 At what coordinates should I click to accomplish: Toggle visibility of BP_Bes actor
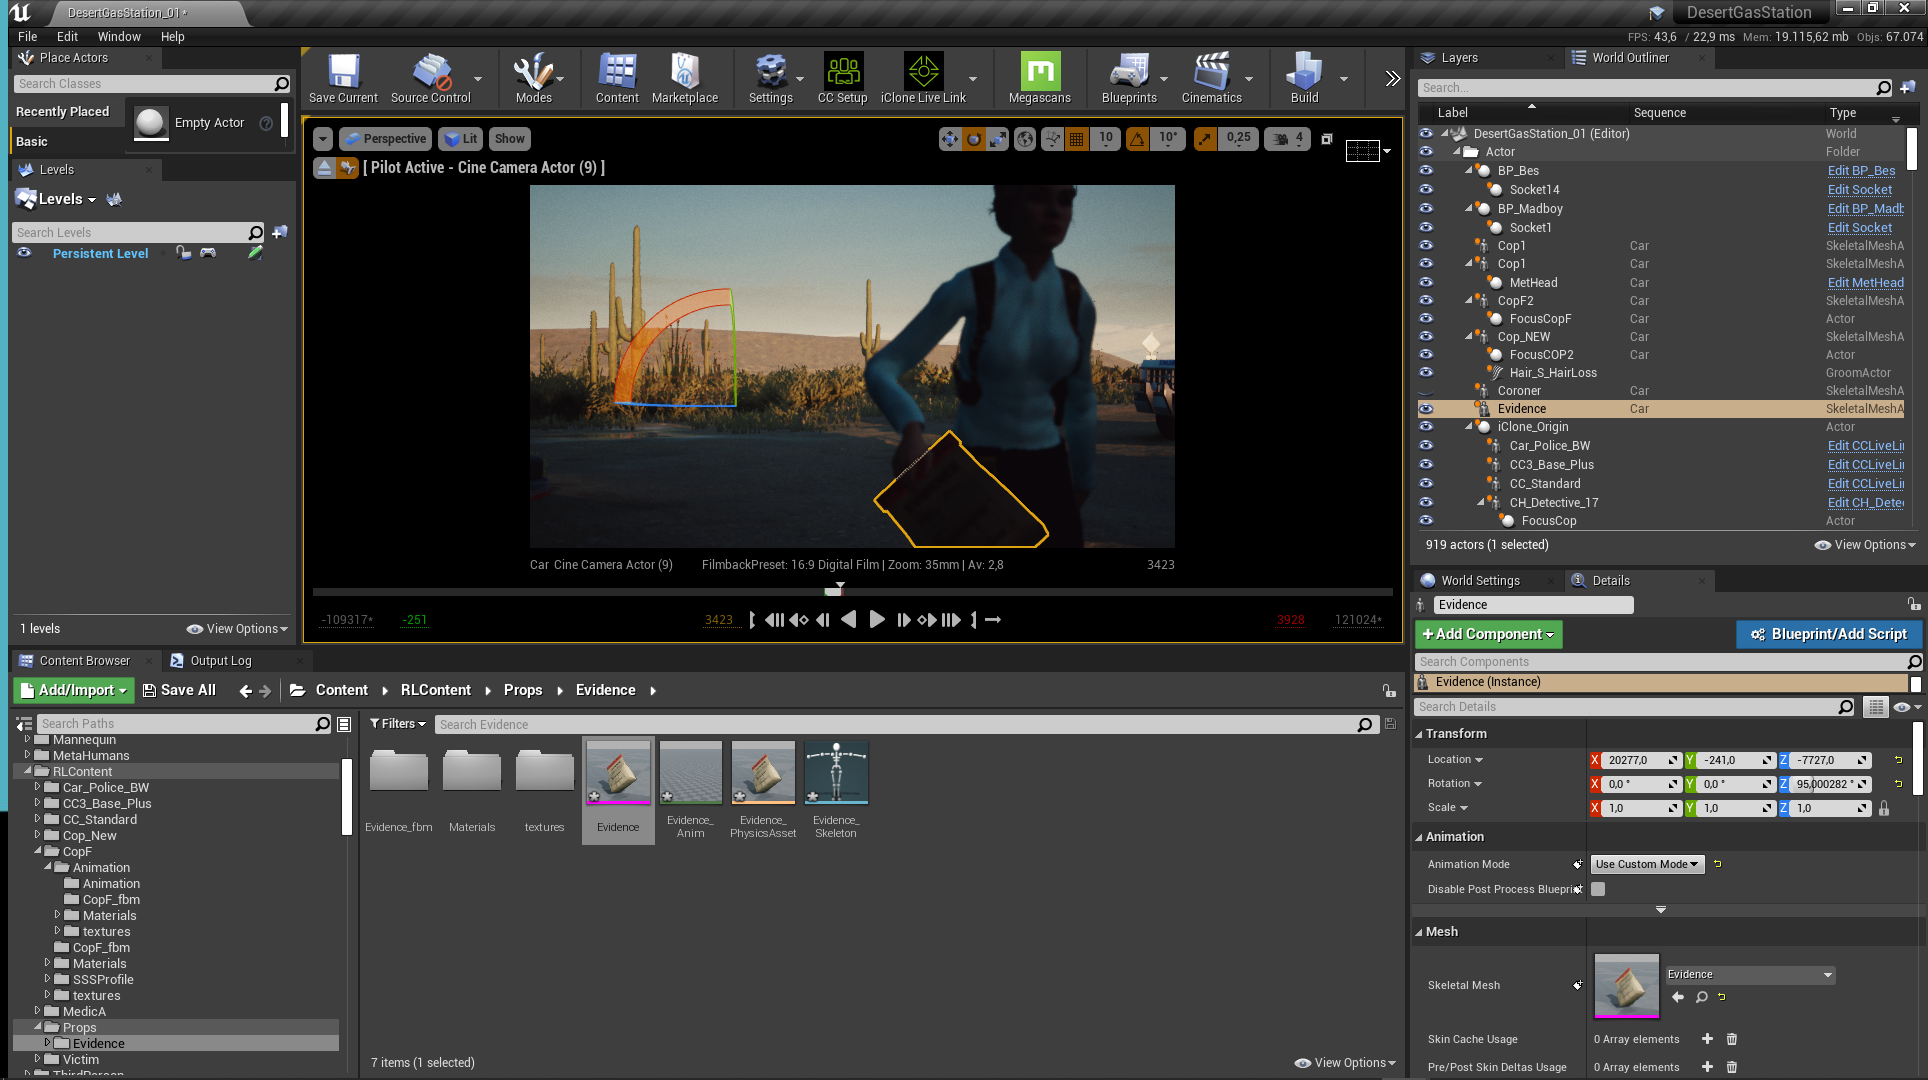pyautogui.click(x=1426, y=171)
